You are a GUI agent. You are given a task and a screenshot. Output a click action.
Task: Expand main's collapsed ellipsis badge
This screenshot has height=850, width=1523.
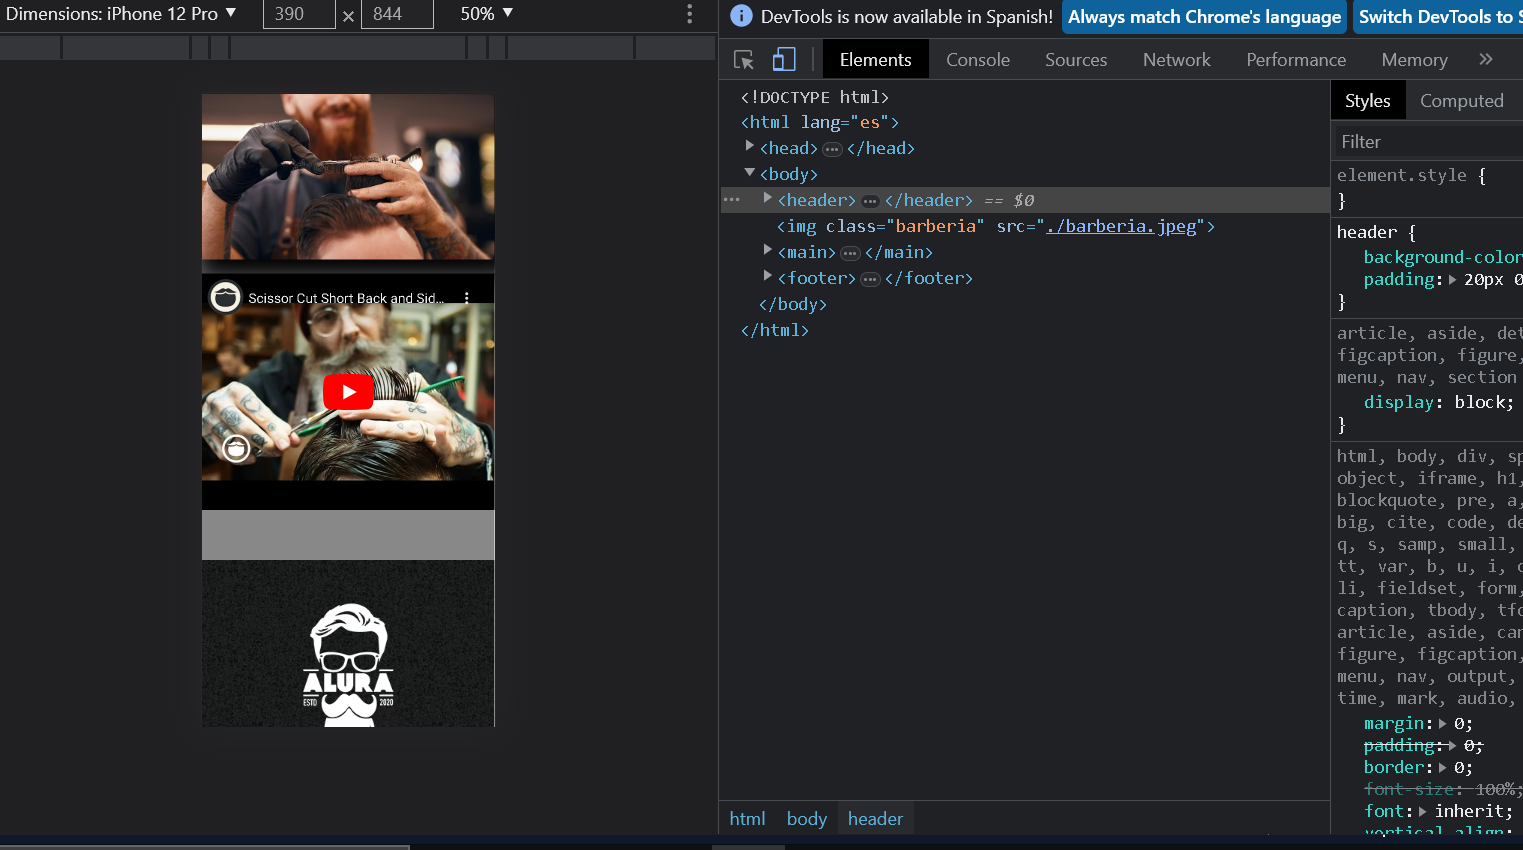click(850, 253)
